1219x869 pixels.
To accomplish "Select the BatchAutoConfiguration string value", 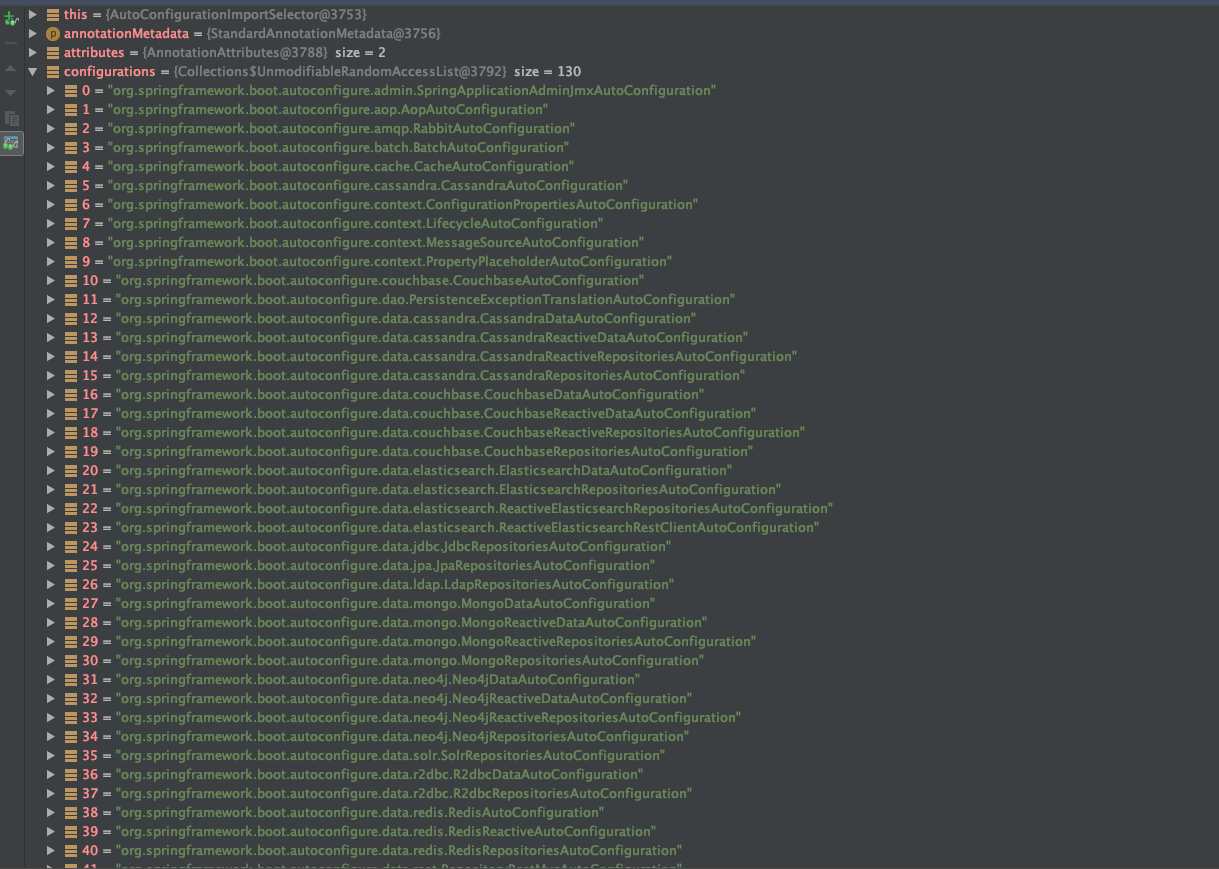I will pos(338,148).
